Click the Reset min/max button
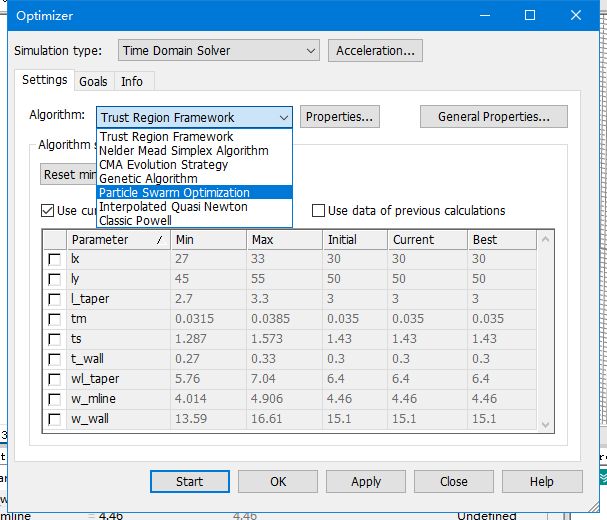 69,174
